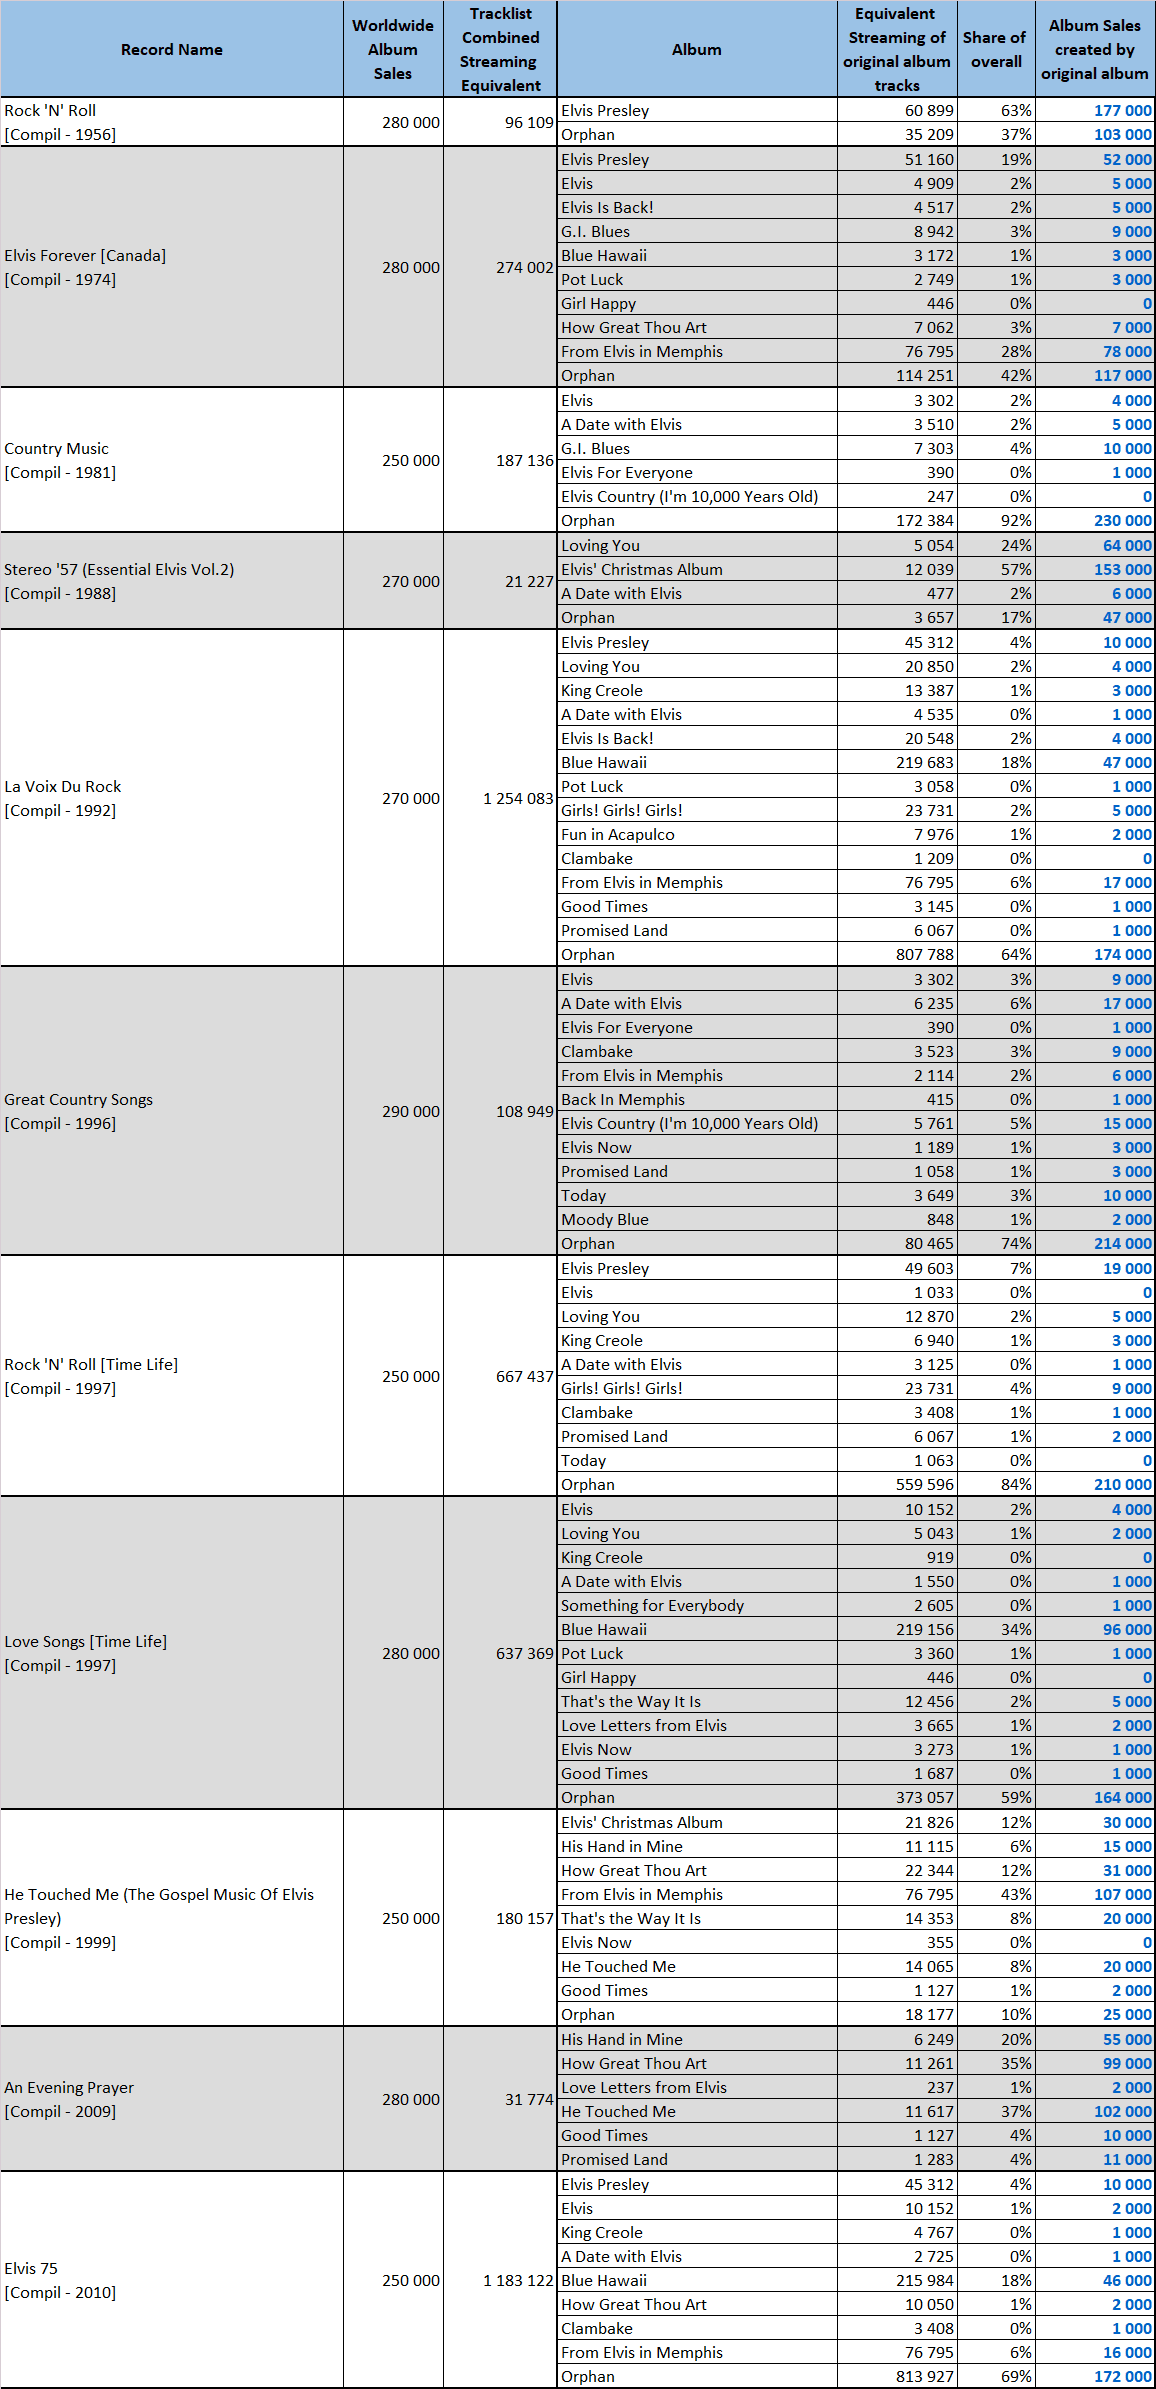Select album streaming value '114 251'
This screenshot has height=2389, width=1156.
coord(925,375)
